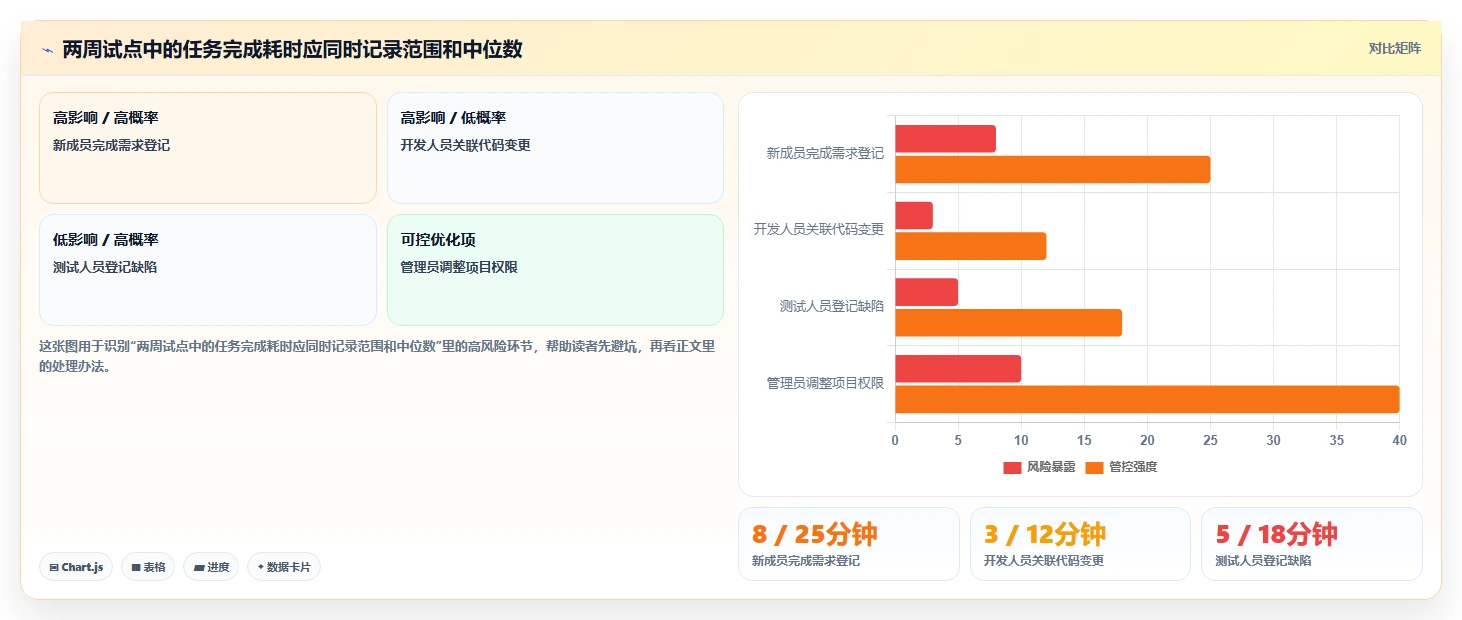Click the red 风险暴露 bar for 新成员完成需求登记
Screen dimensions: 1462x620
945,139
